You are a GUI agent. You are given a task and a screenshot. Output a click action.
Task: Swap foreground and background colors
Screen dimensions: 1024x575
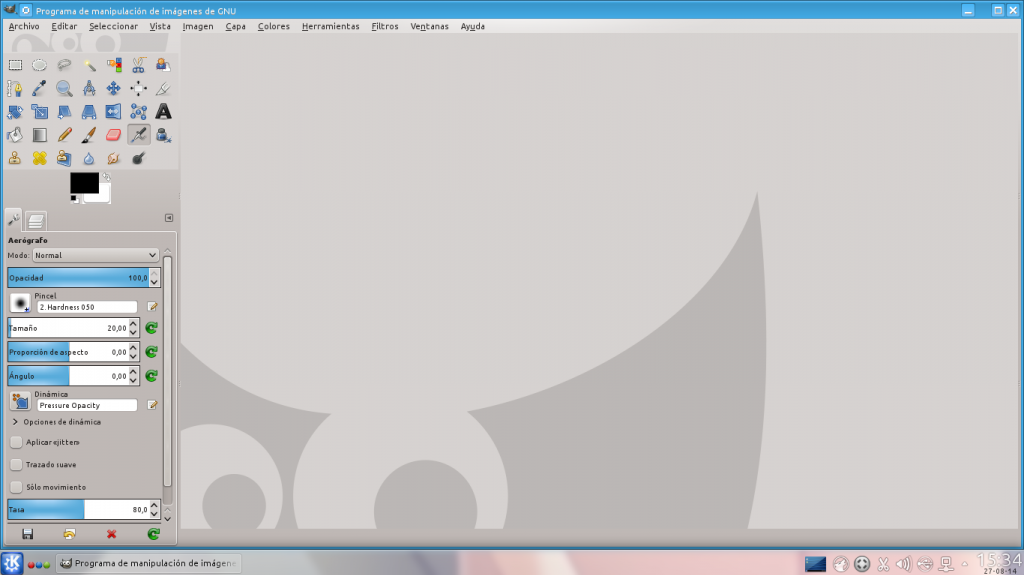pyautogui.click(x=106, y=176)
